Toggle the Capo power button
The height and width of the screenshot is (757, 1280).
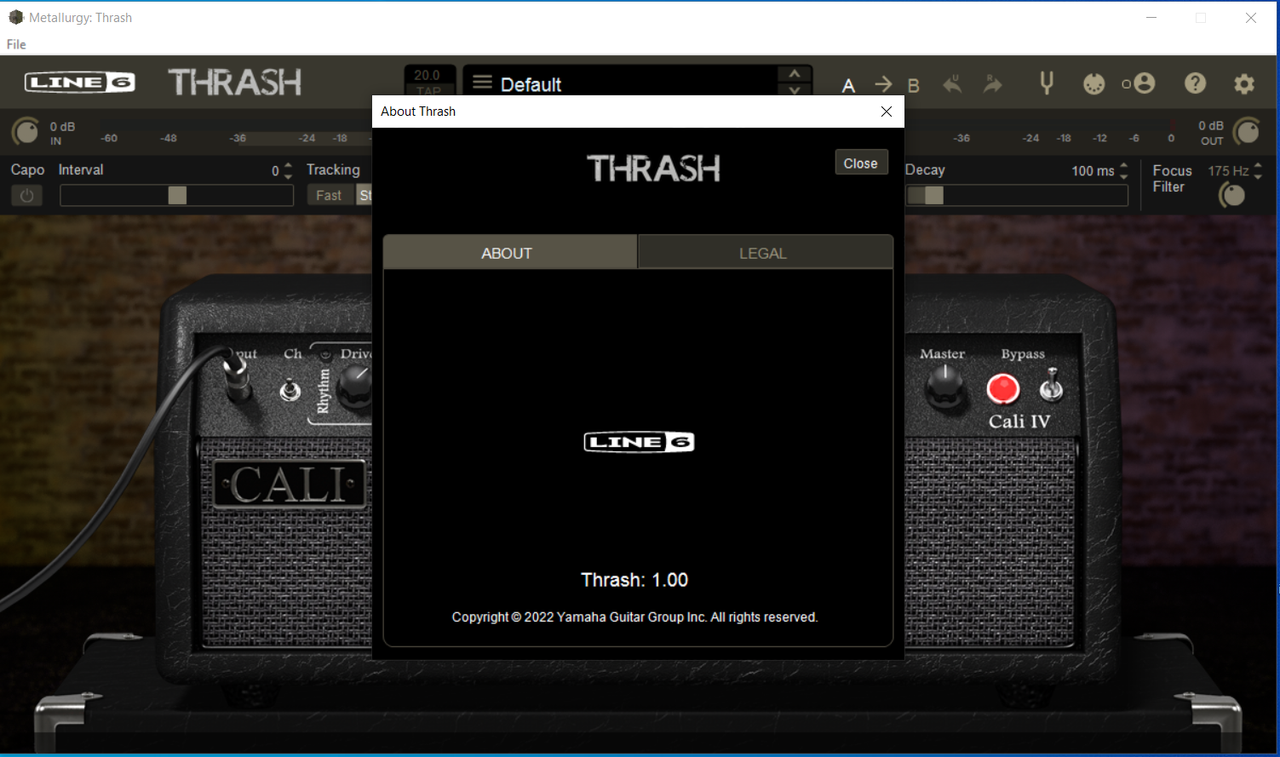tap(27, 195)
